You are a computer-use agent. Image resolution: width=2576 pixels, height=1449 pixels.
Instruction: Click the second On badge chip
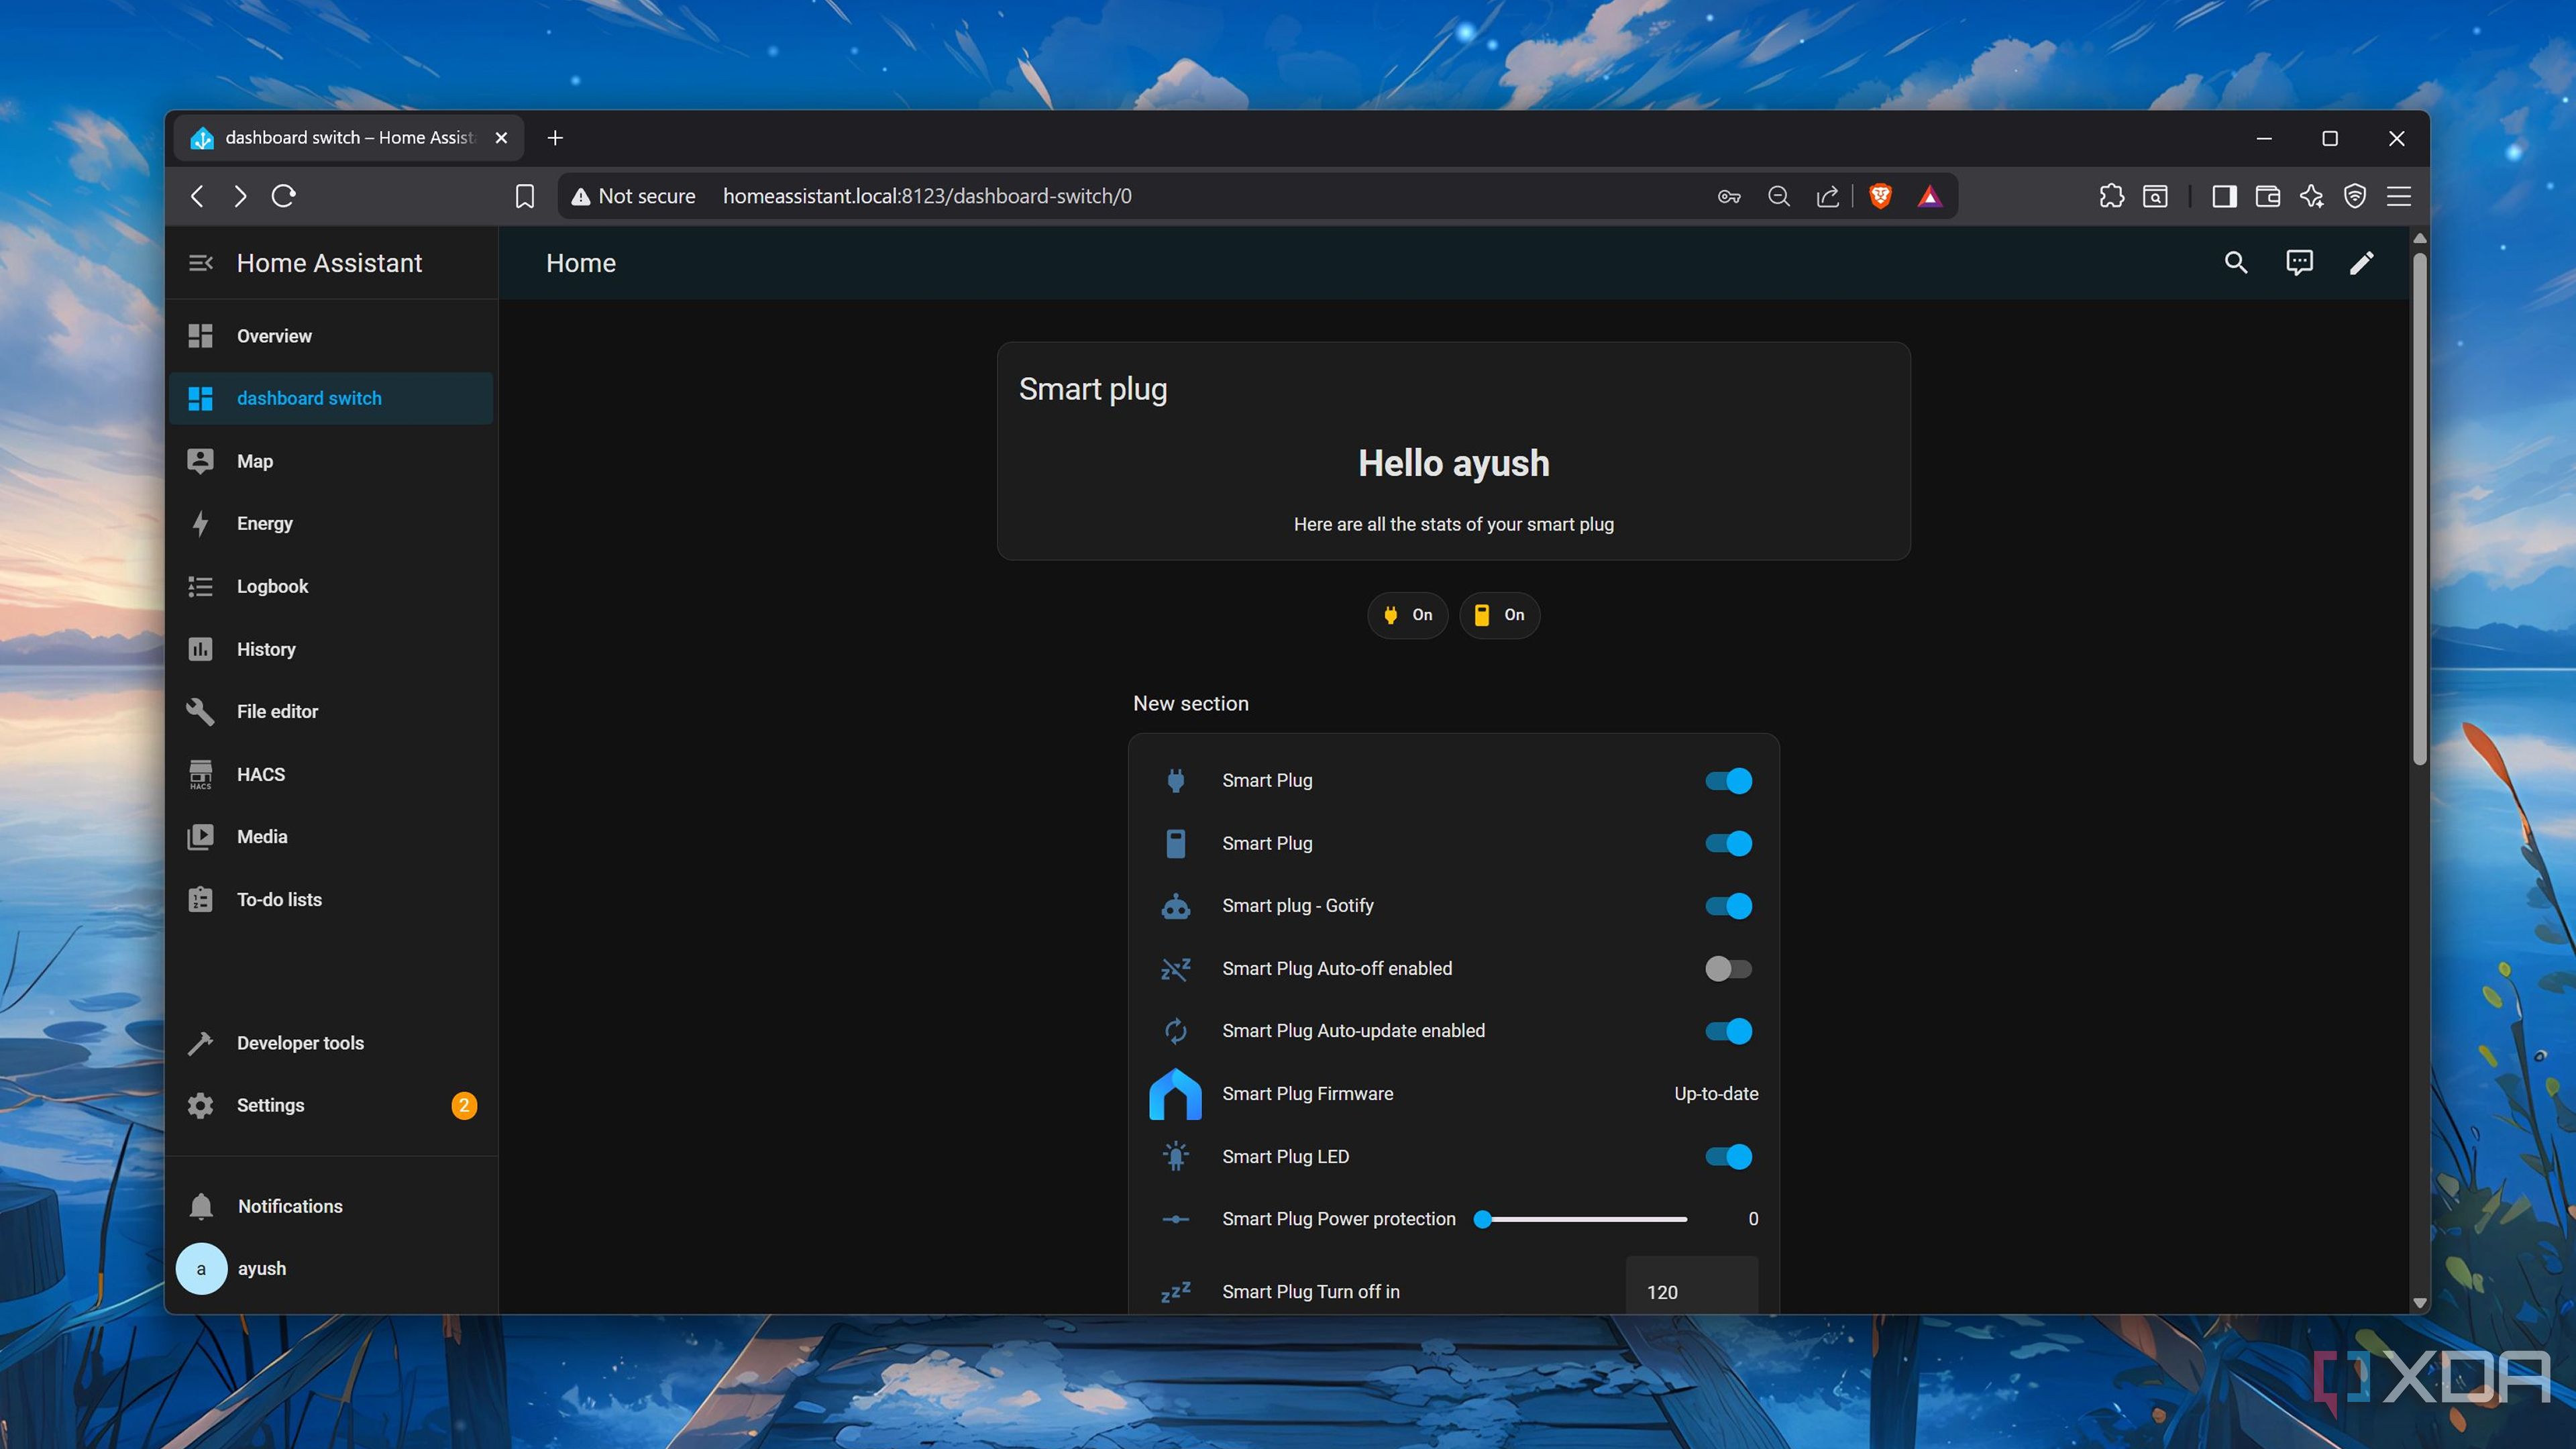[1499, 615]
